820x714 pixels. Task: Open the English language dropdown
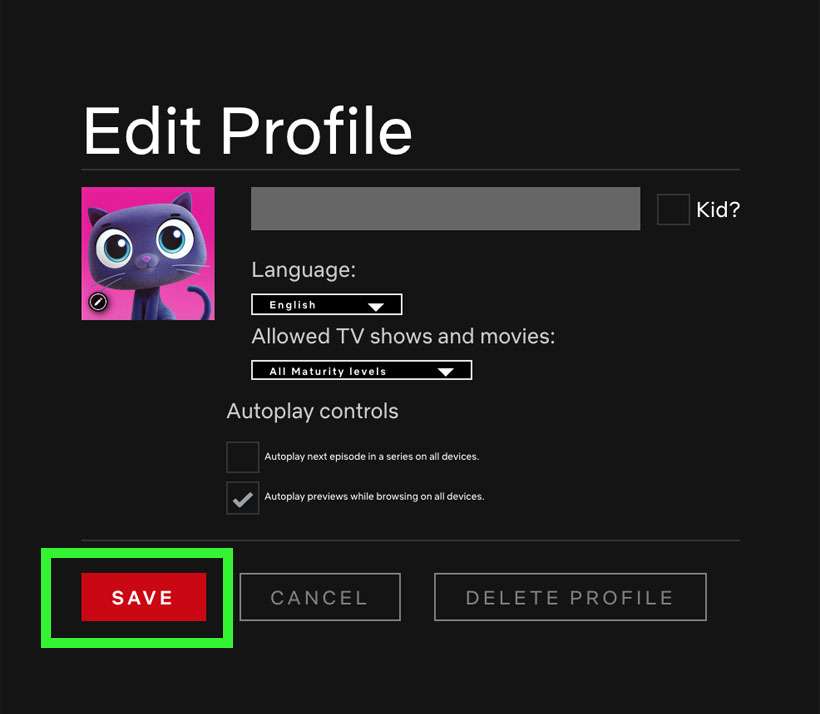[x=326, y=305]
